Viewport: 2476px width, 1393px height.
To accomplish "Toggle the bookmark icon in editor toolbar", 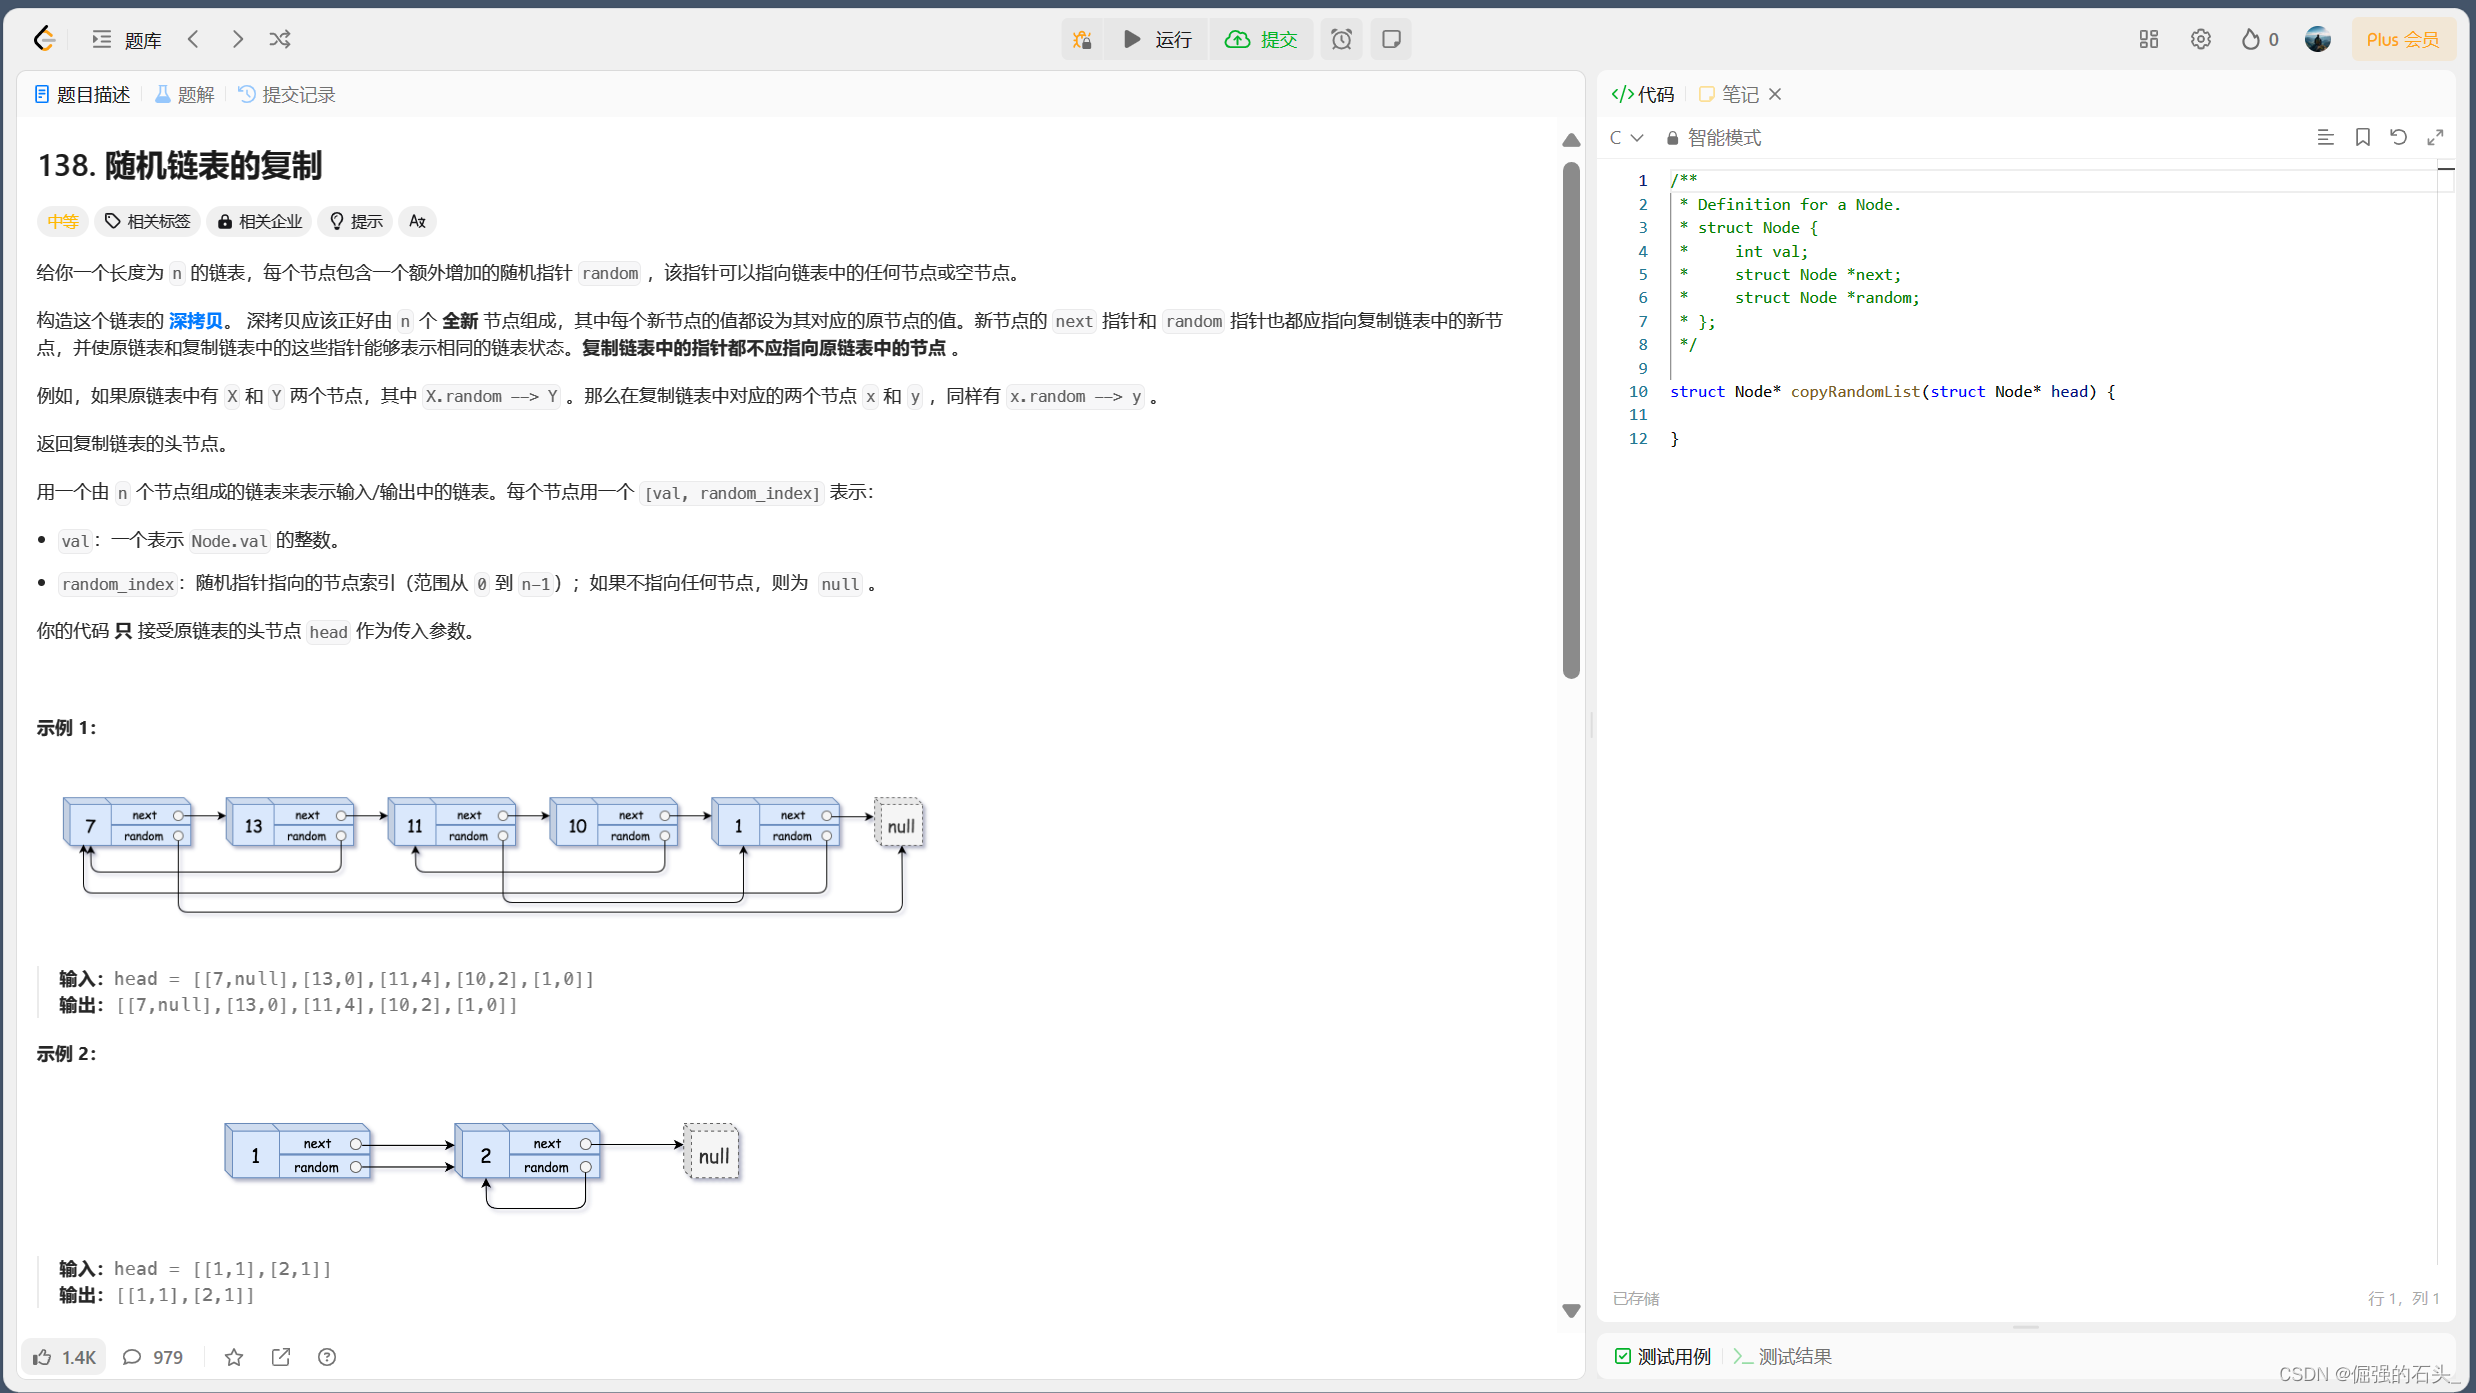I will (2362, 137).
